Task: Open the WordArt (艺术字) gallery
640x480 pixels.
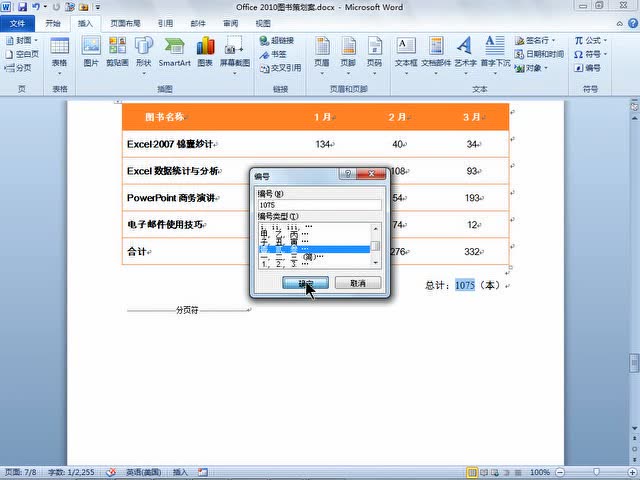Action: click(x=466, y=56)
